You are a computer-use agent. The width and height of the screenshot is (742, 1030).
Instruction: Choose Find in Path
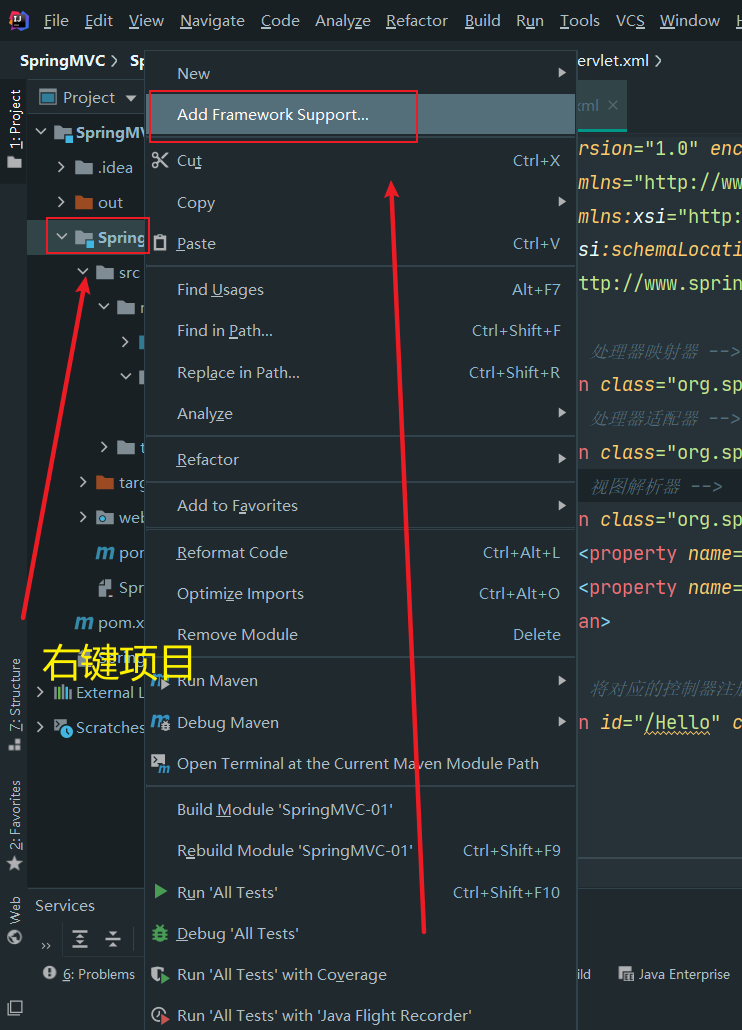[x=360, y=330]
